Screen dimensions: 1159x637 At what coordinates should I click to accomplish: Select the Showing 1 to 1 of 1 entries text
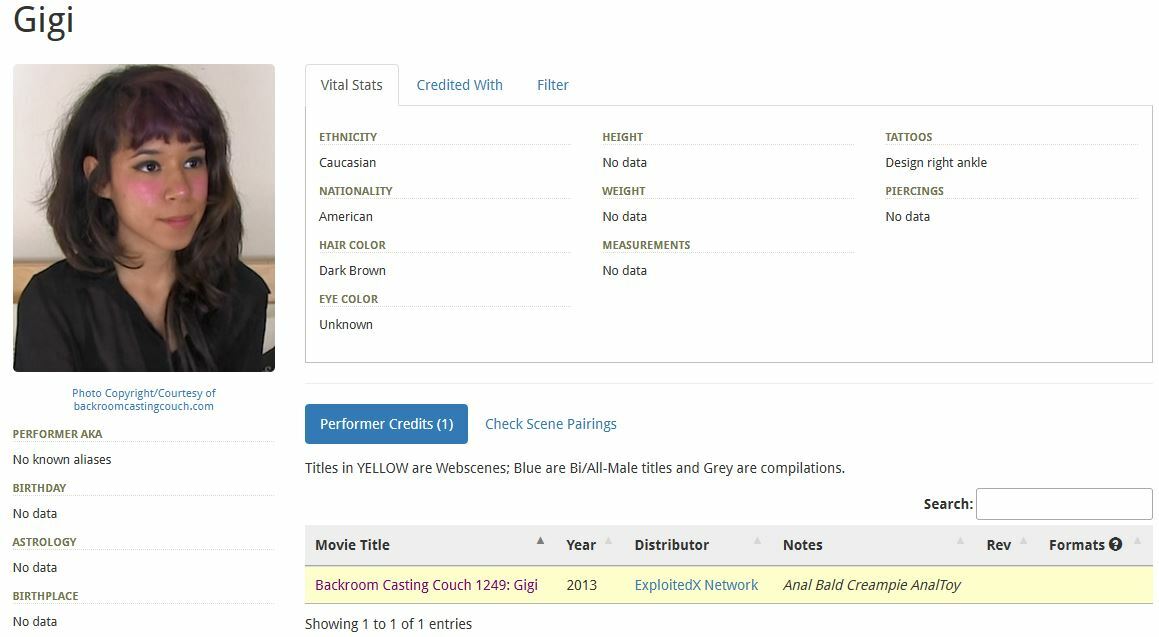click(388, 624)
